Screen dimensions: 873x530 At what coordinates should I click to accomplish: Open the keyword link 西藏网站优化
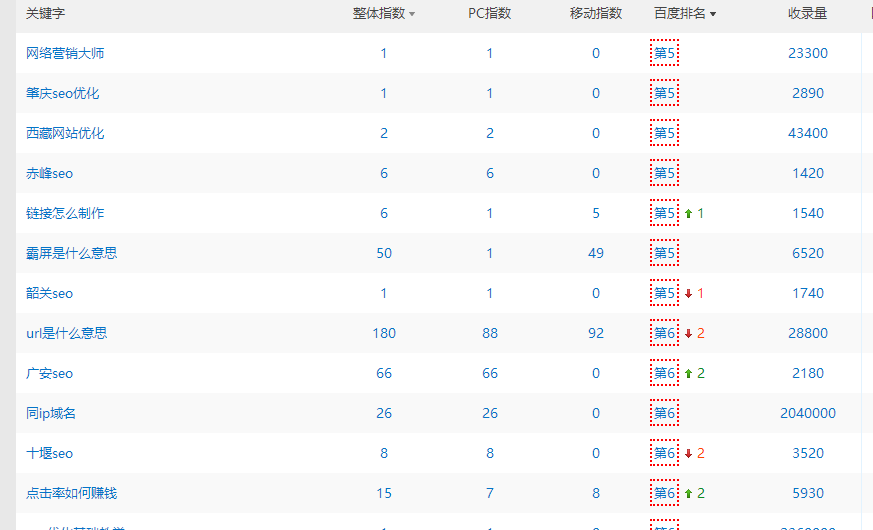pos(65,133)
